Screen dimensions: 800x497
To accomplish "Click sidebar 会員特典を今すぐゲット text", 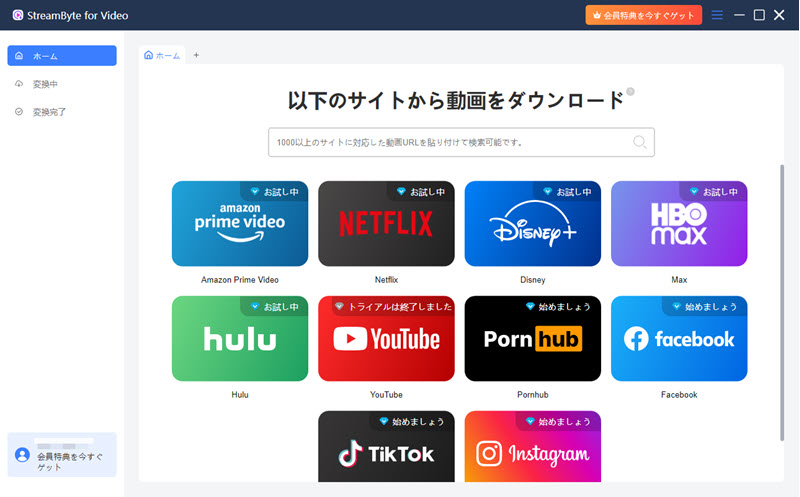I will click(70, 461).
